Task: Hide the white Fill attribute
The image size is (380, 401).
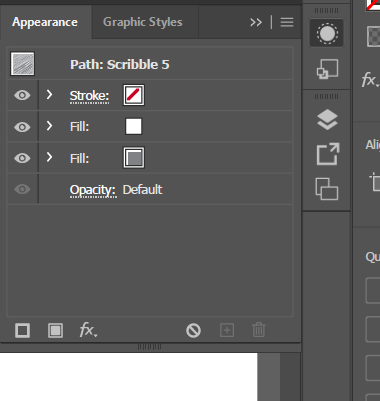Action: tap(22, 127)
